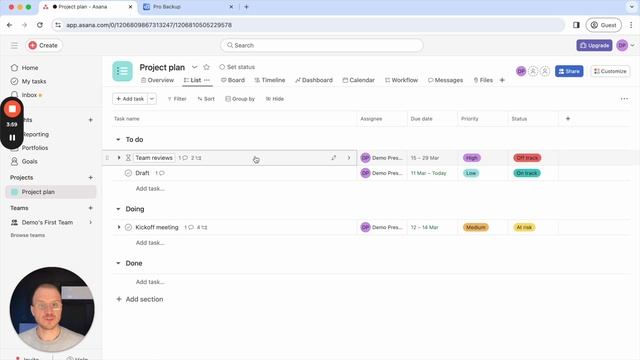Image resolution: width=640 pixels, height=360 pixels.
Task: Switch to the Timeline tab
Action: coord(270,80)
